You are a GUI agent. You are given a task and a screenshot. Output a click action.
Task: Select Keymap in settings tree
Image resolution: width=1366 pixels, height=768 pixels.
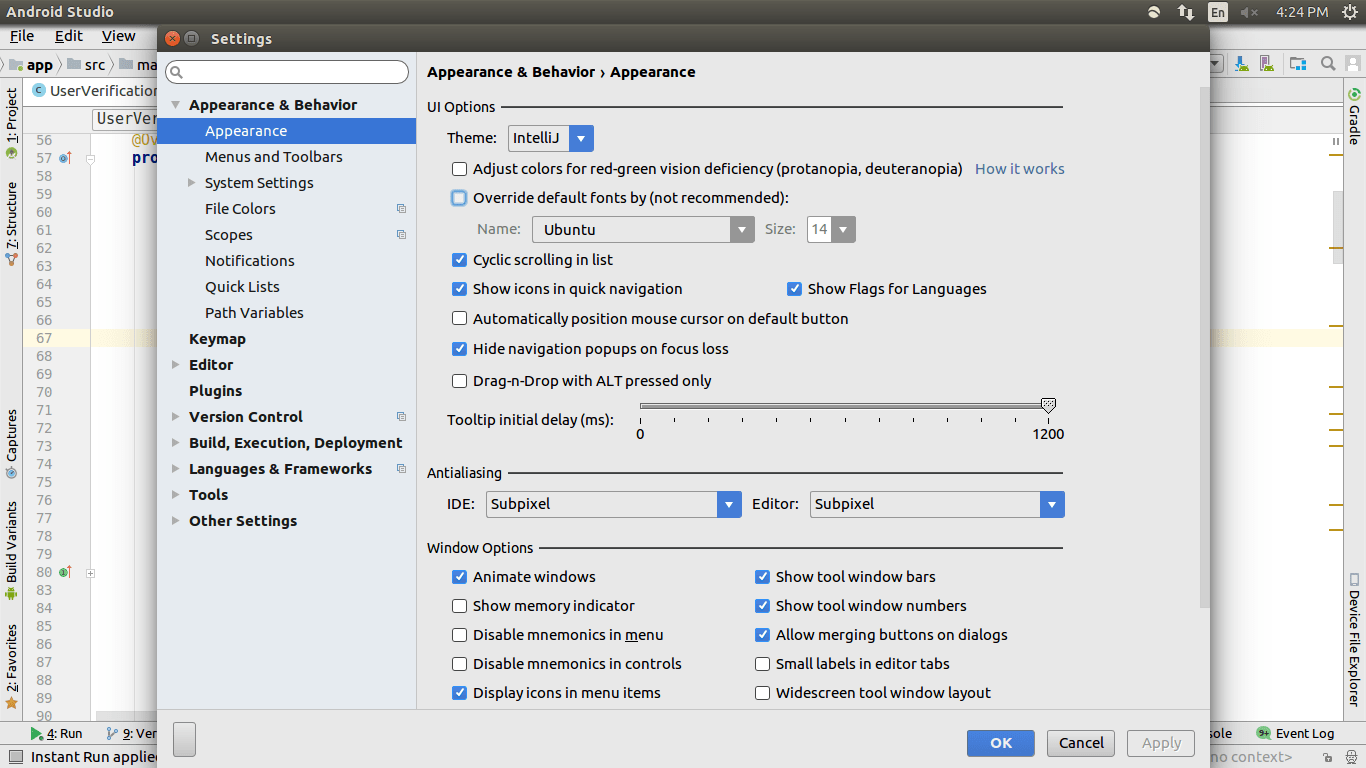coord(217,339)
